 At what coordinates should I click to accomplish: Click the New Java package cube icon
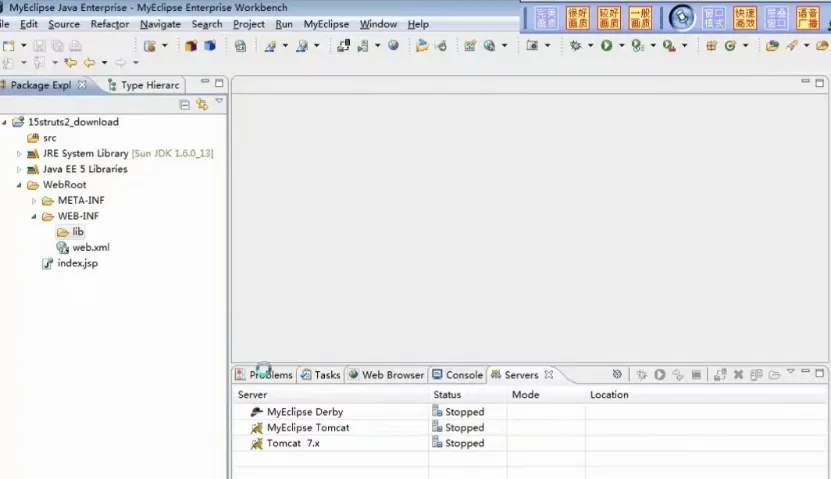coord(191,46)
